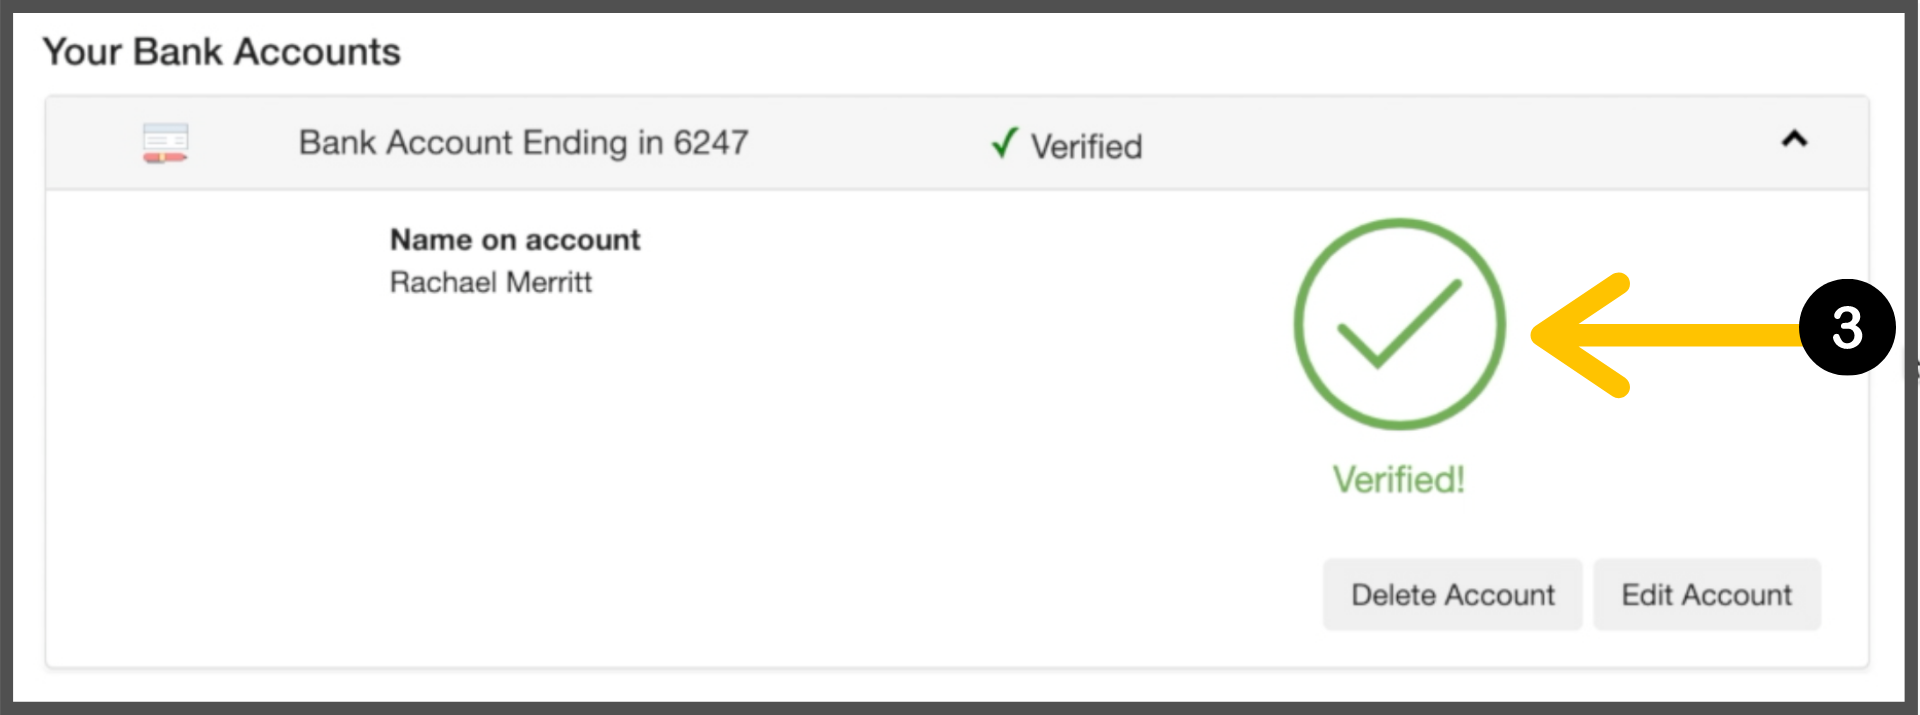Select the Bank Account Ending in 6247 title
Image resolution: width=1920 pixels, height=715 pixels.
(523, 143)
